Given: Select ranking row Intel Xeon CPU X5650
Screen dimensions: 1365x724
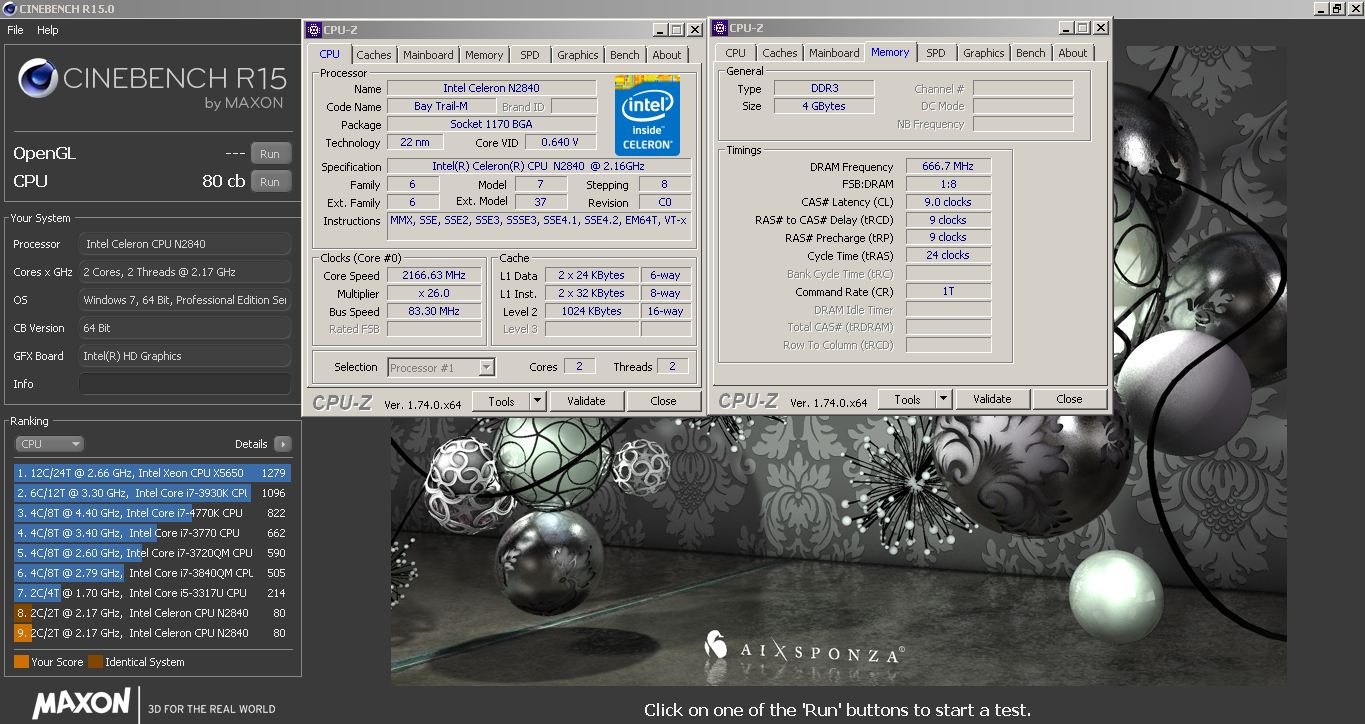Looking at the screenshot, I should click(151, 473).
